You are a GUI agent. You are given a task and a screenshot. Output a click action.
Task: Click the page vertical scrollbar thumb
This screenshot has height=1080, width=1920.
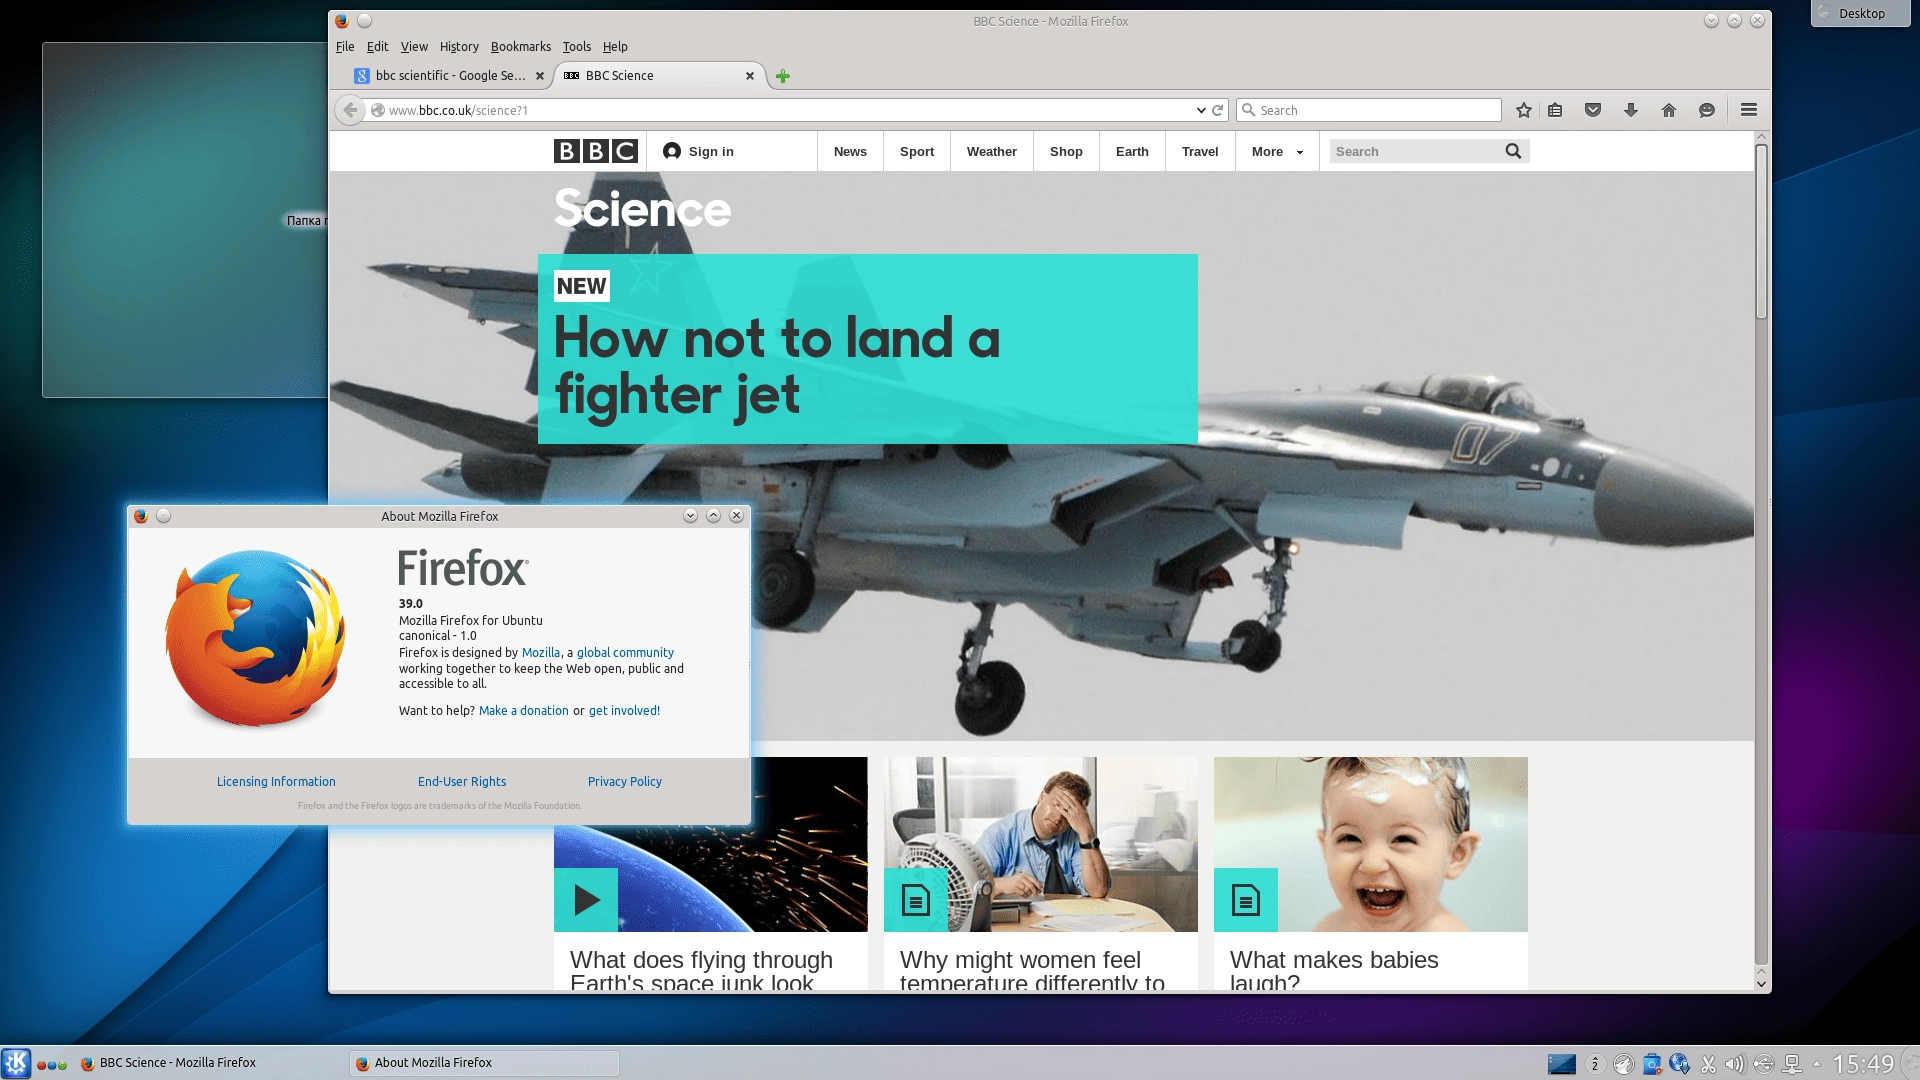click(1761, 232)
